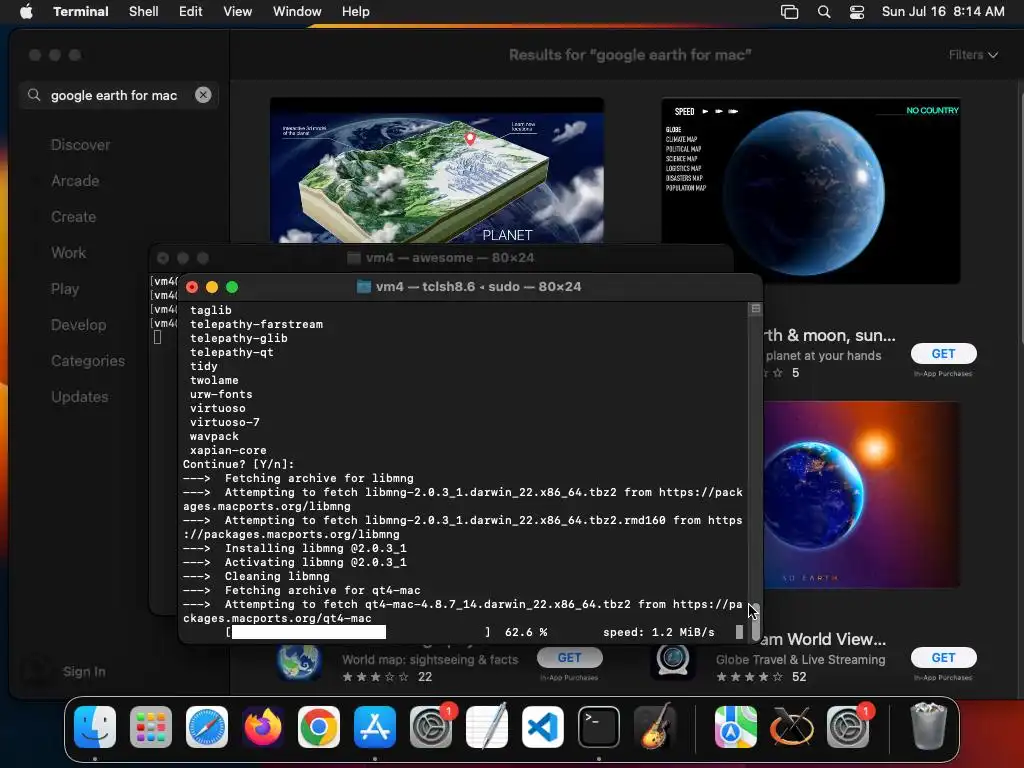This screenshot has width=1024, height=768.
Task: Open the PLANET terrain app screenshot
Action: click(437, 171)
